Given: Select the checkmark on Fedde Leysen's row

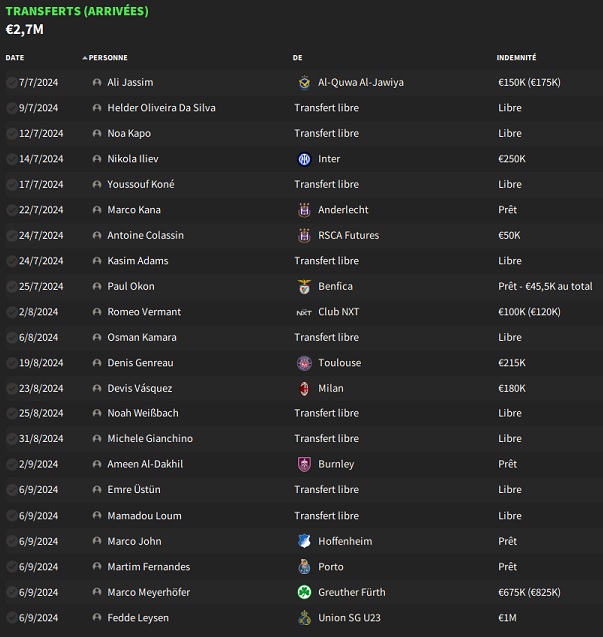Looking at the screenshot, I should (x=11, y=618).
